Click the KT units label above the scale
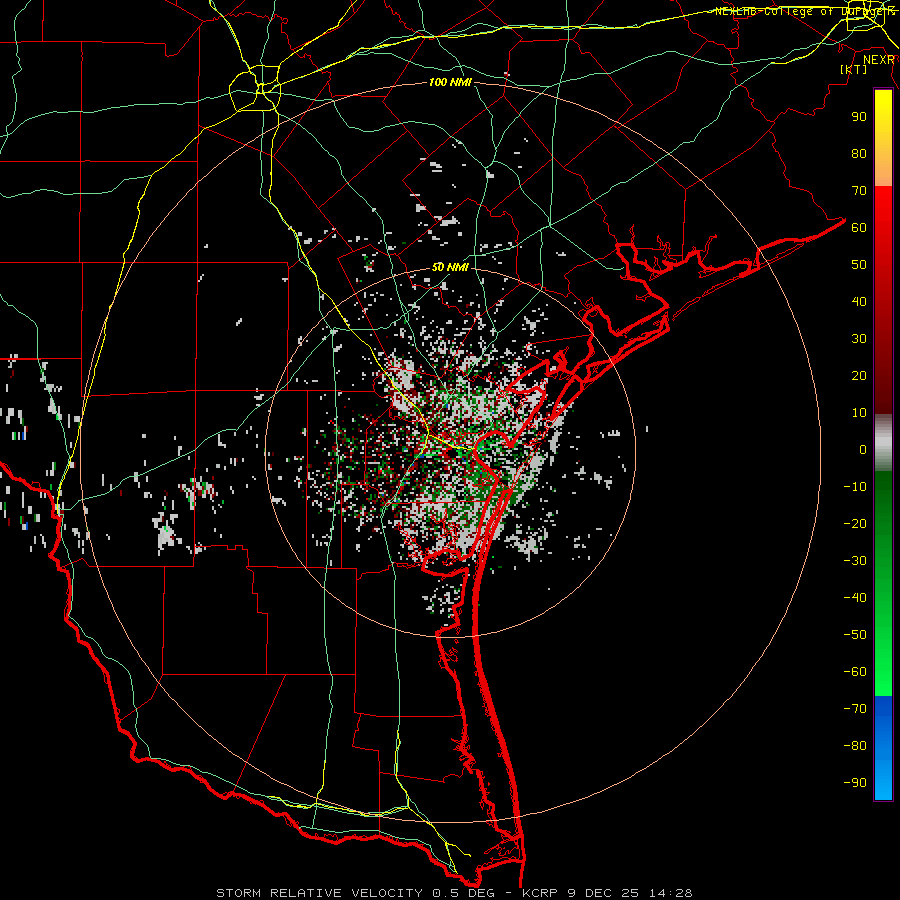Image resolution: width=900 pixels, height=900 pixels. (x=854, y=69)
